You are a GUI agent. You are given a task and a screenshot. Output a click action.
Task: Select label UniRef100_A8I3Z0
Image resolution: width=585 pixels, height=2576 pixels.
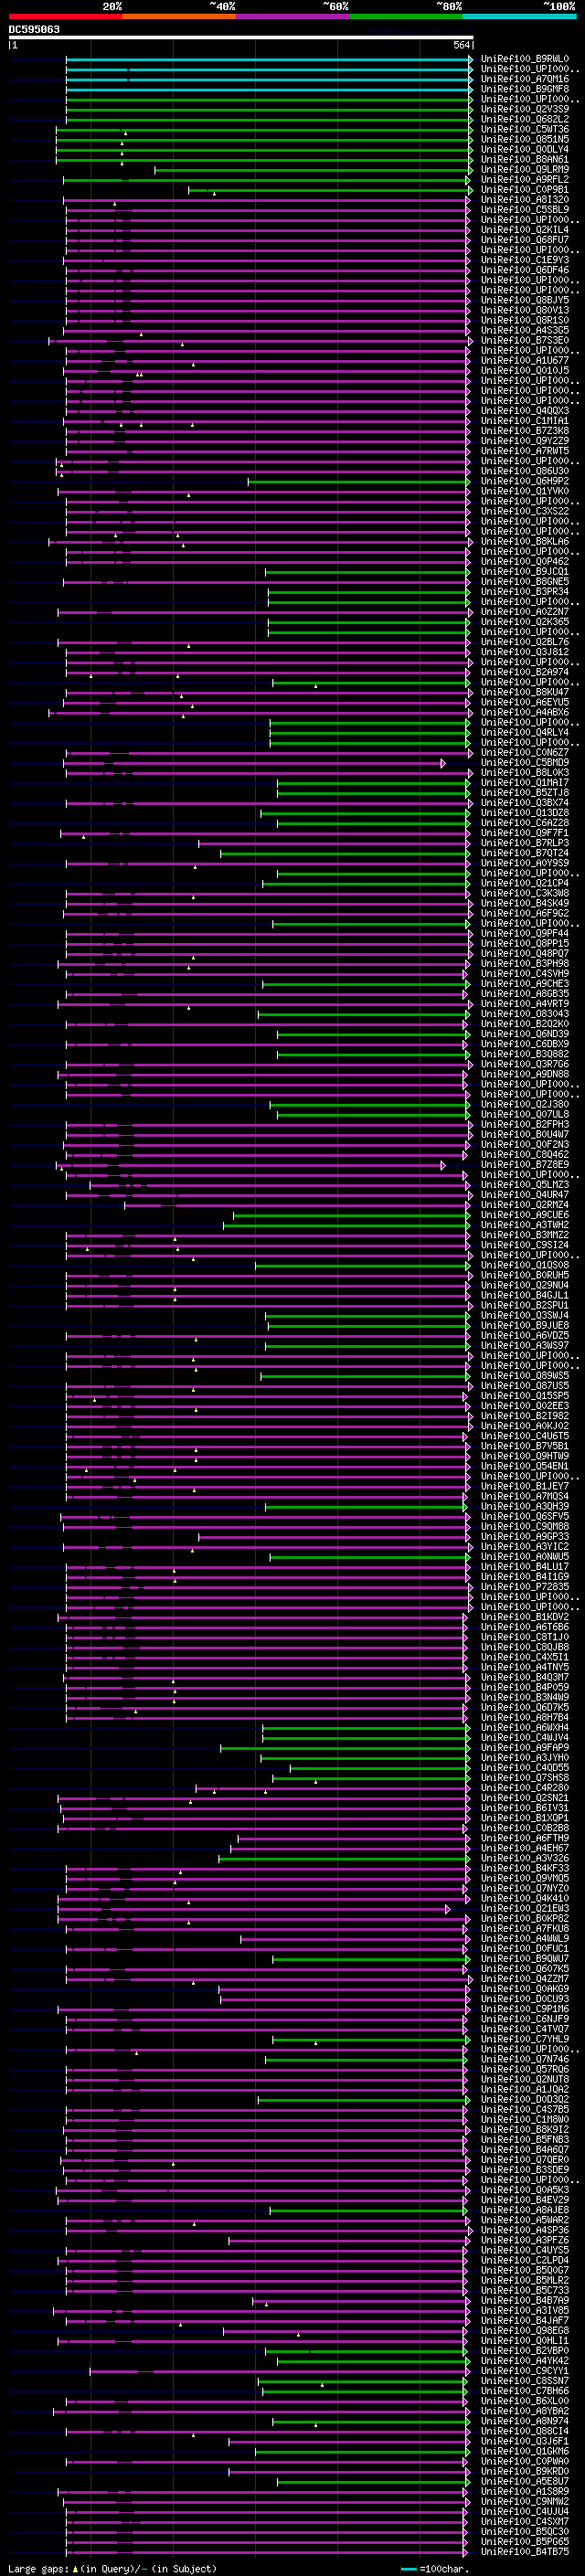525,199
